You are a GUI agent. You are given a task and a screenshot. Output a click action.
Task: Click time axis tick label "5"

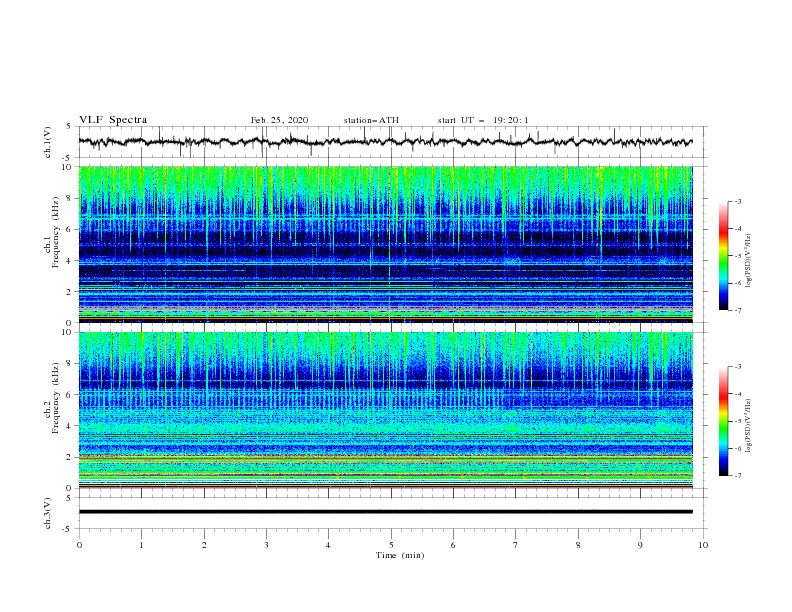tap(391, 545)
